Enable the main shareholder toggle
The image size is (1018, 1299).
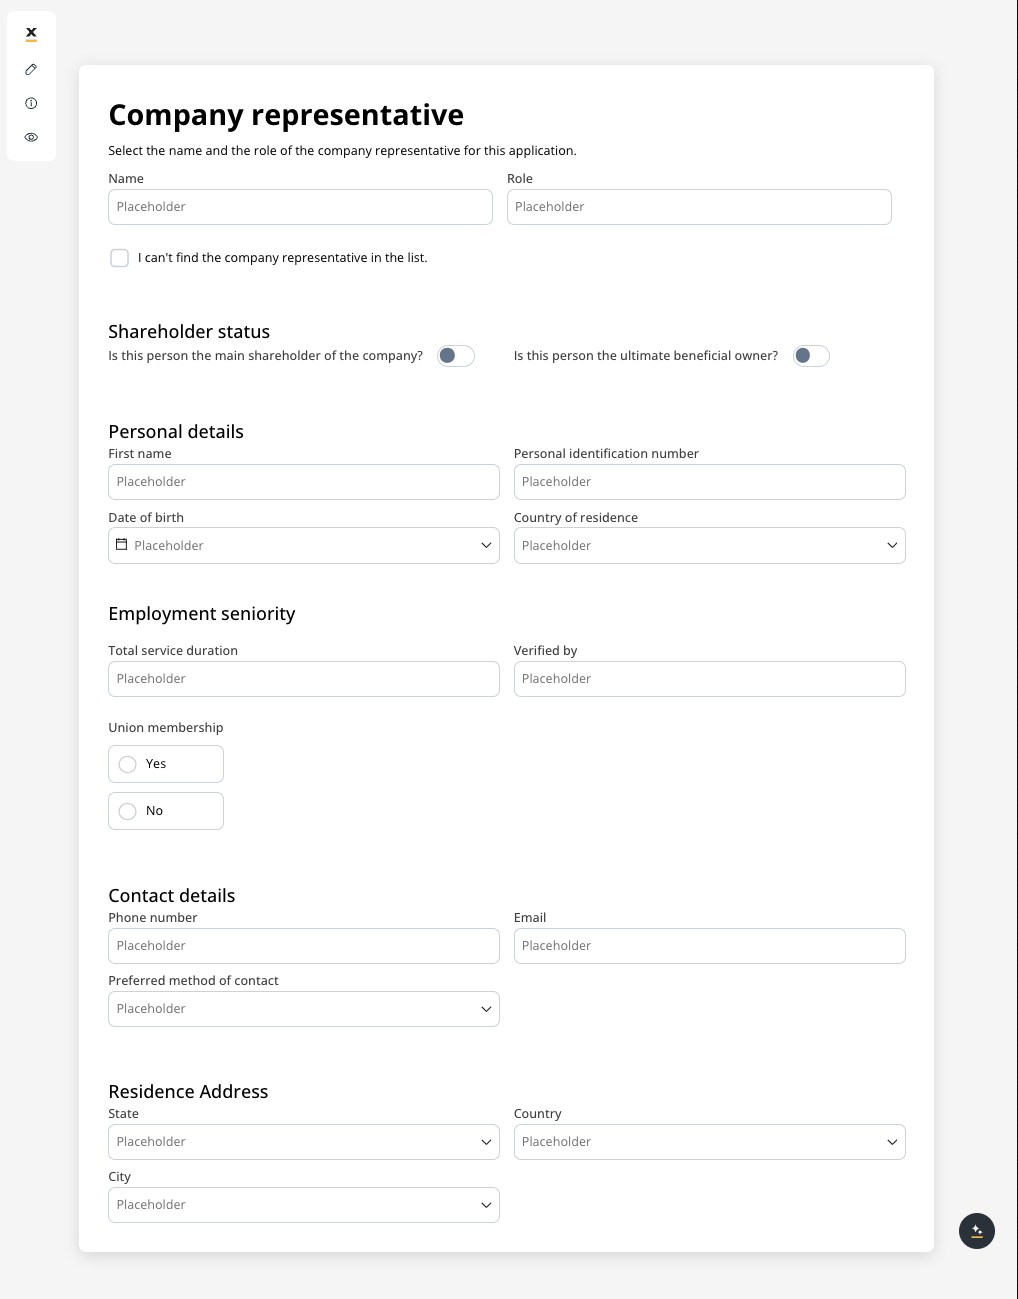[x=456, y=356]
